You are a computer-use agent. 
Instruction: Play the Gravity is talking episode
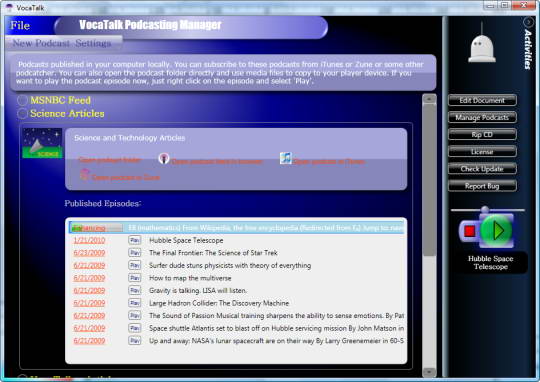[x=135, y=290]
